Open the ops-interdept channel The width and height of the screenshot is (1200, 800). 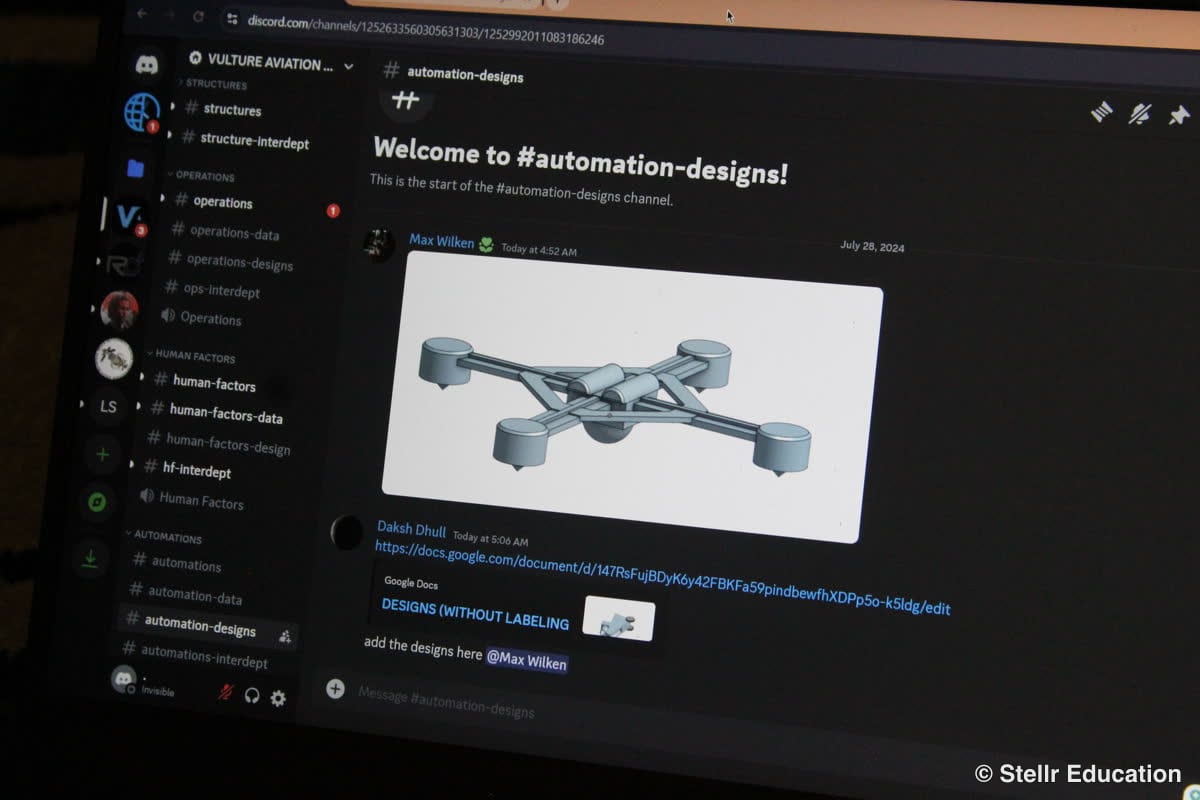pos(224,290)
